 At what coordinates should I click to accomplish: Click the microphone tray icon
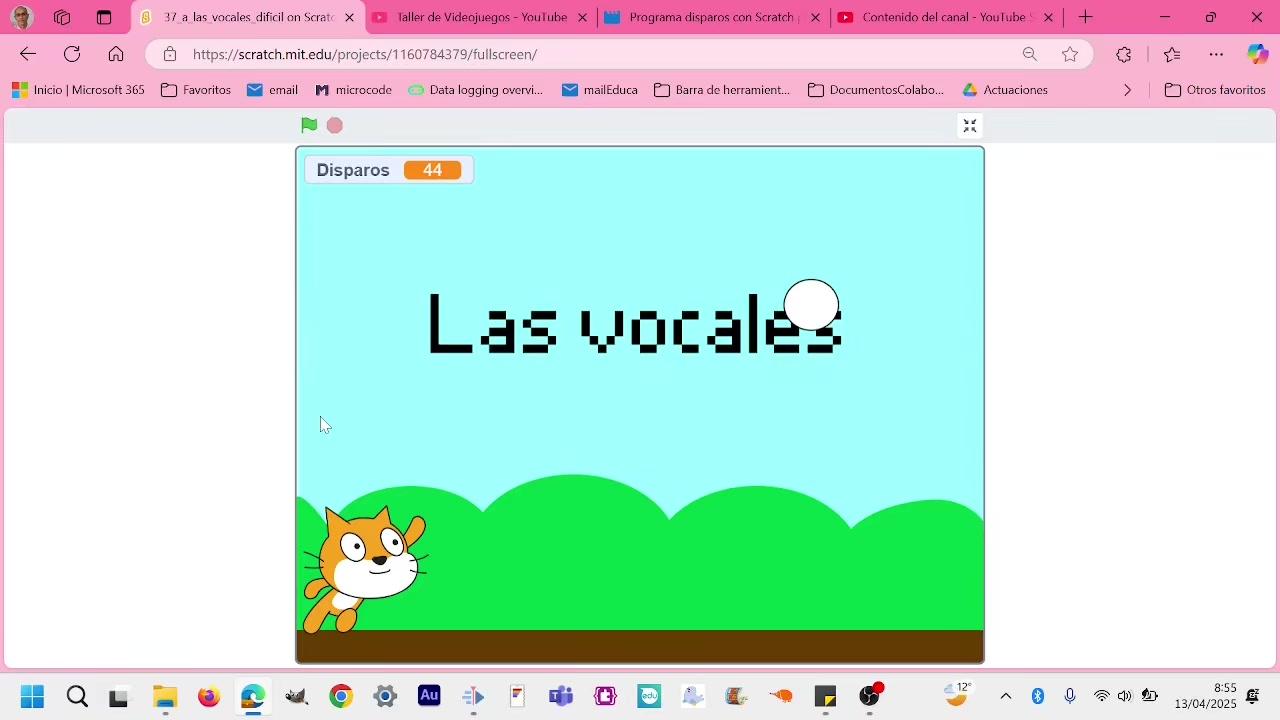click(x=1070, y=696)
